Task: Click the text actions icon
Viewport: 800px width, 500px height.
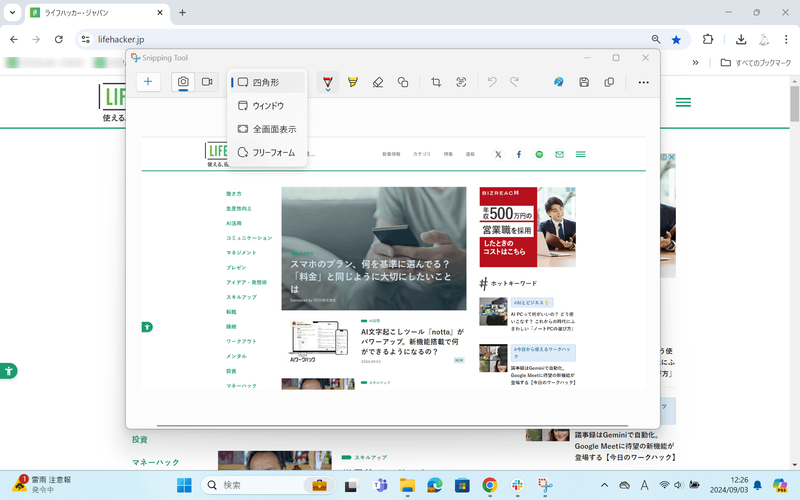Action: click(x=461, y=82)
